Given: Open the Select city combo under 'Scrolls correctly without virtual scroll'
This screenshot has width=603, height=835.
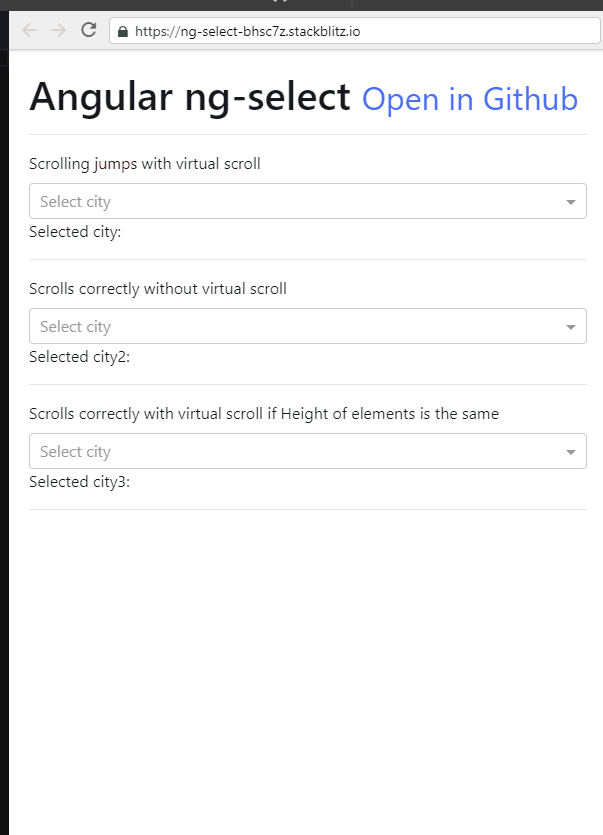Looking at the screenshot, I should [300, 325].
